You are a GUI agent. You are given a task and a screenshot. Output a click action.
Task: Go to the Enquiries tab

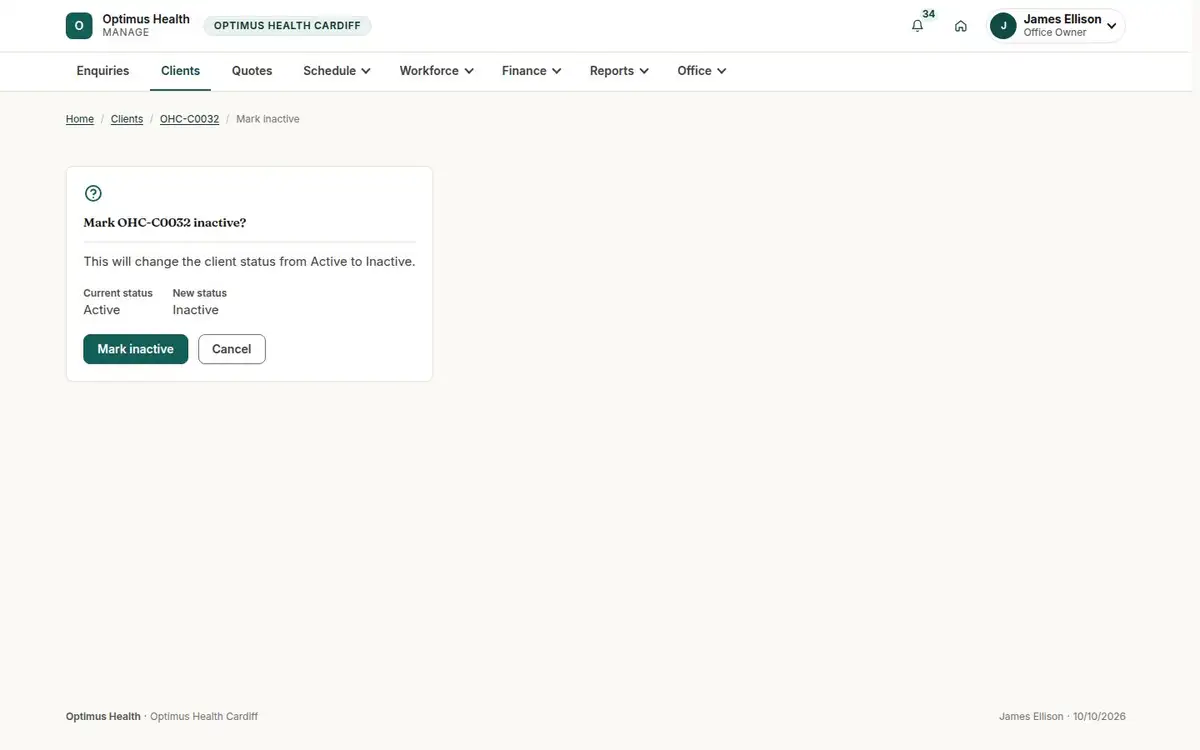click(103, 71)
